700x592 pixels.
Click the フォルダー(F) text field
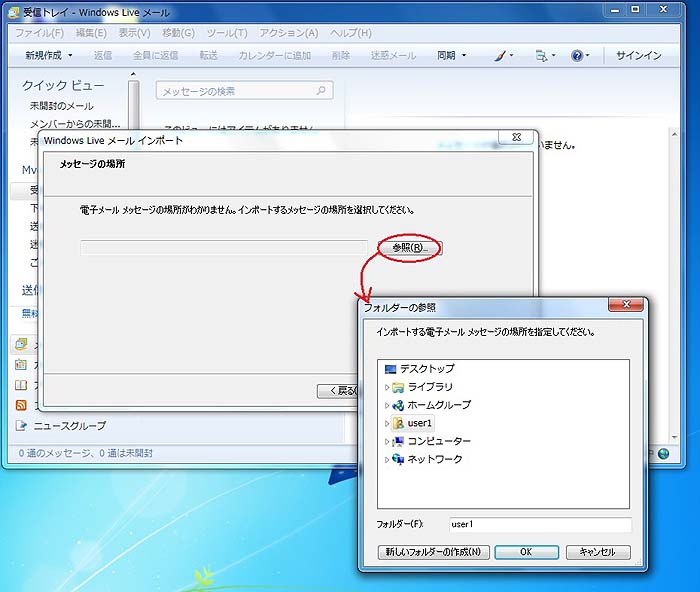click(x=540, y=524)
